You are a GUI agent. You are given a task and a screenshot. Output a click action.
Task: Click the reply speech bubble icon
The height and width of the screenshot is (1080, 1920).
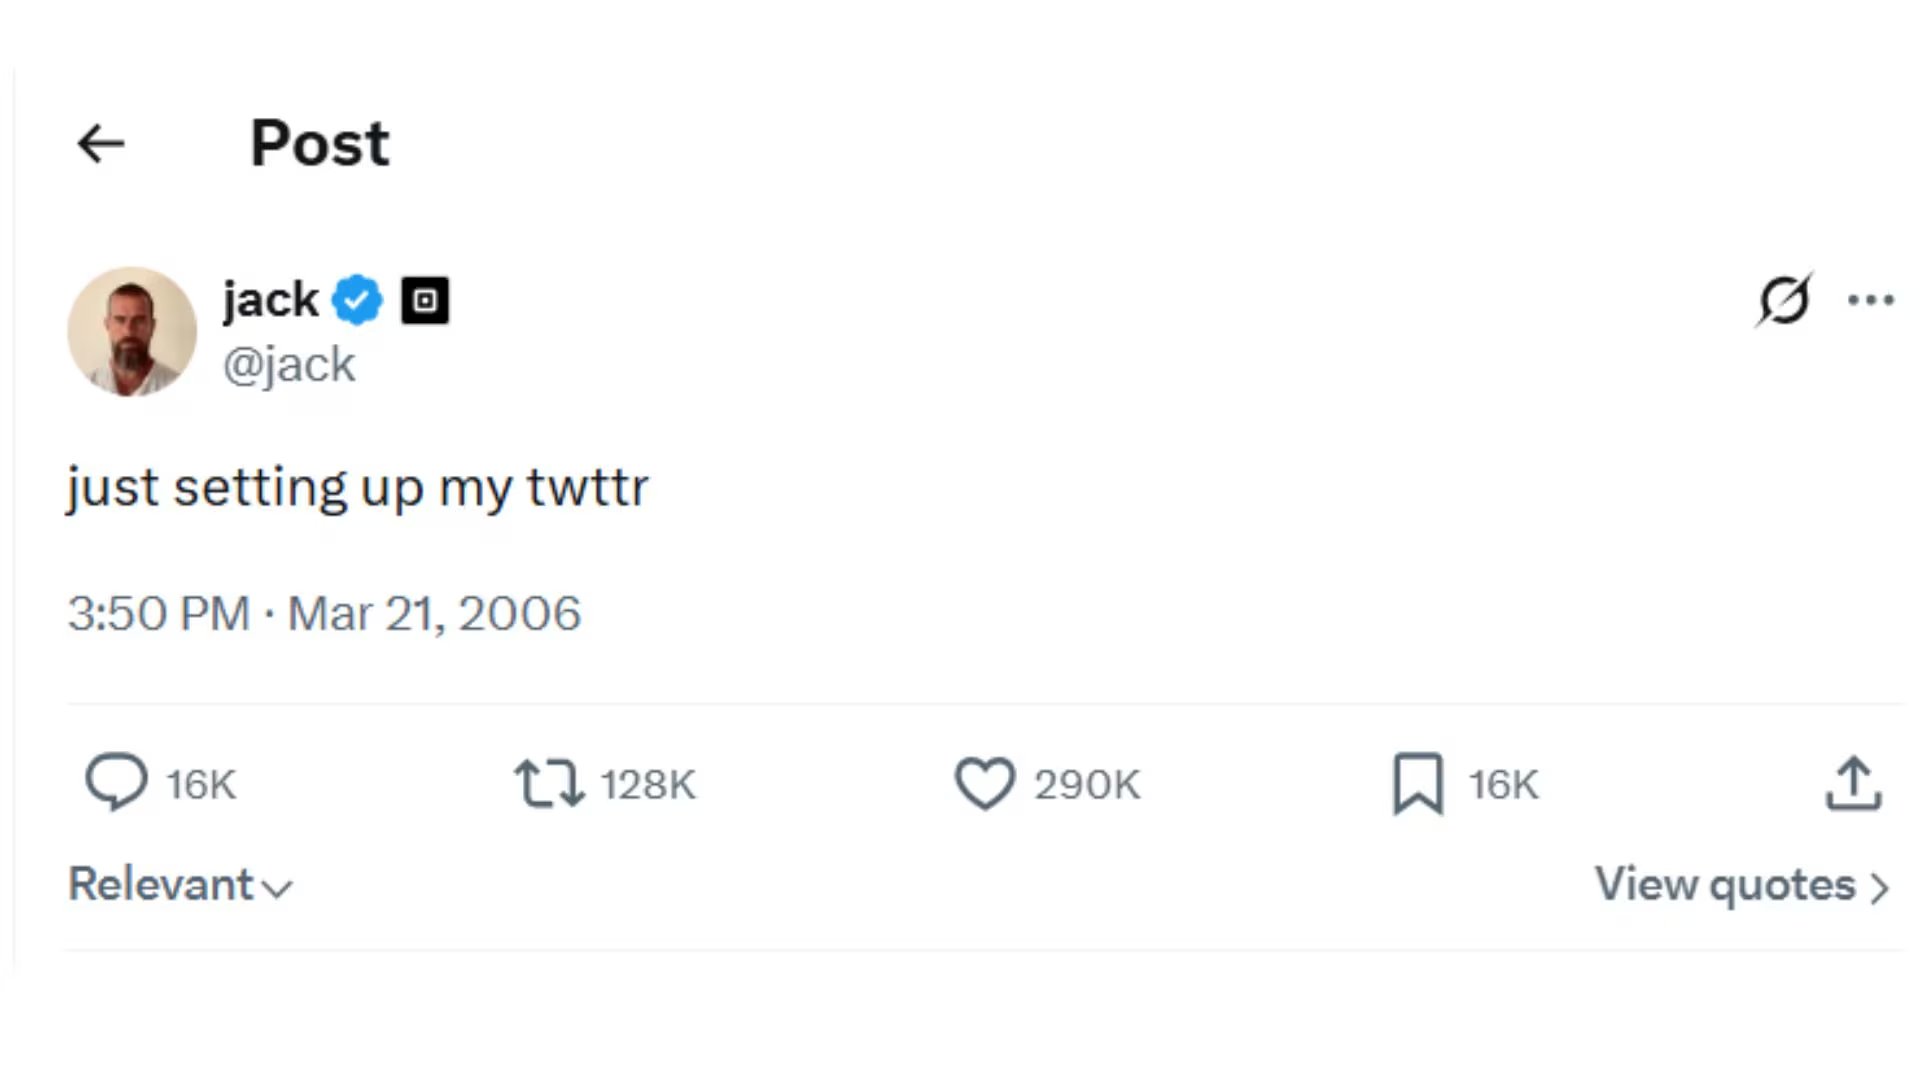pyautogui.click(x=116, y=782)
